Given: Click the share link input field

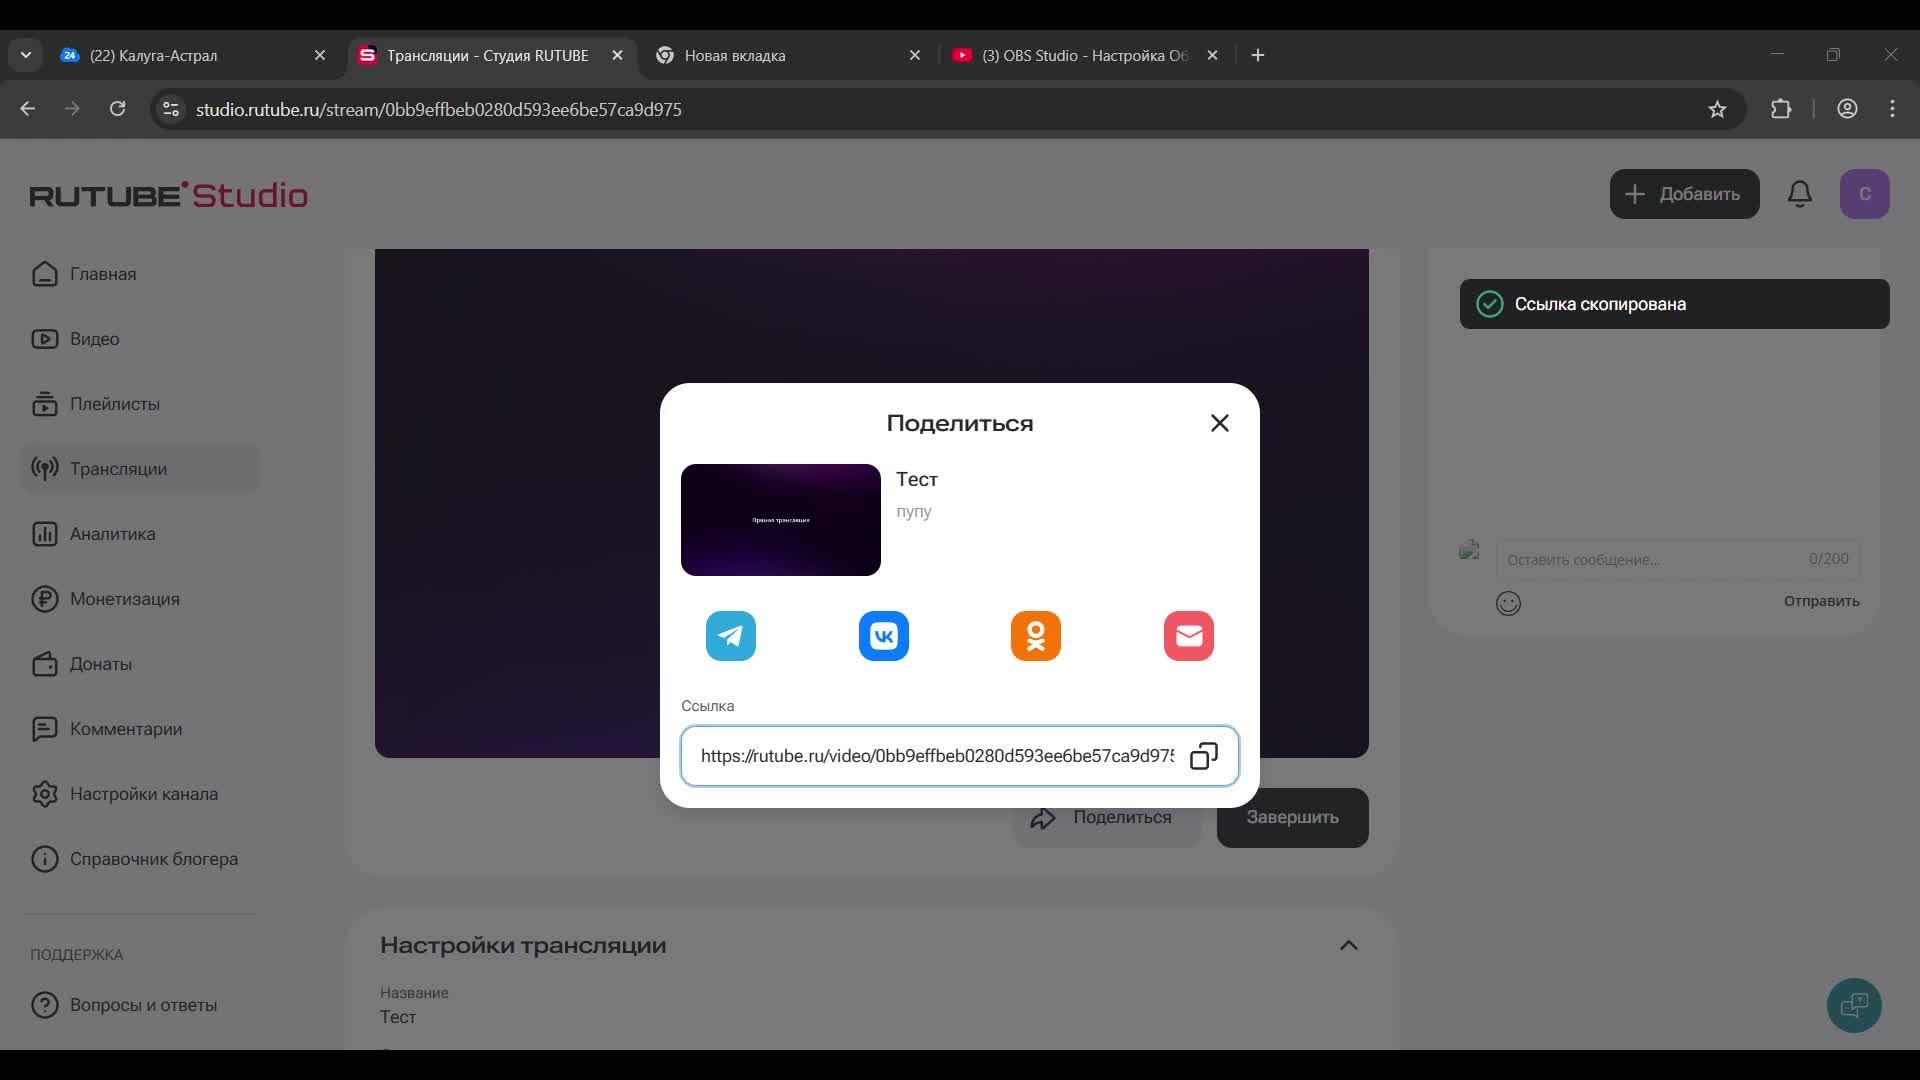Looking at the screenshot, I should 936,756.
